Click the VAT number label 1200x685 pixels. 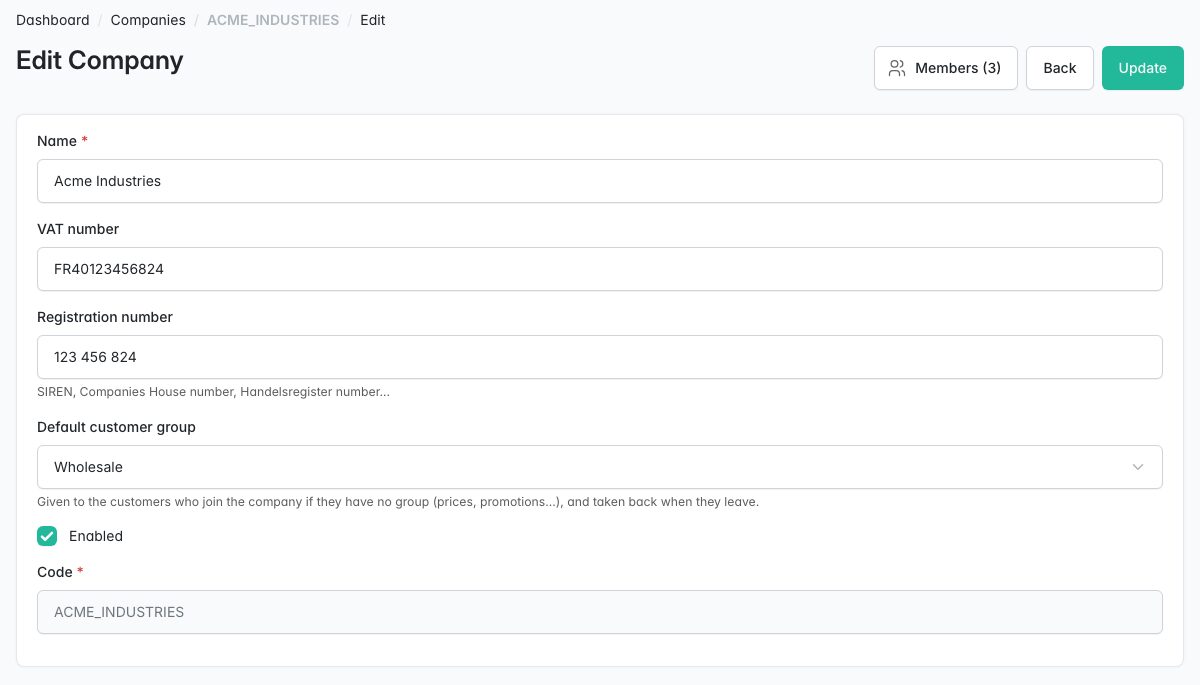point(78,229)
